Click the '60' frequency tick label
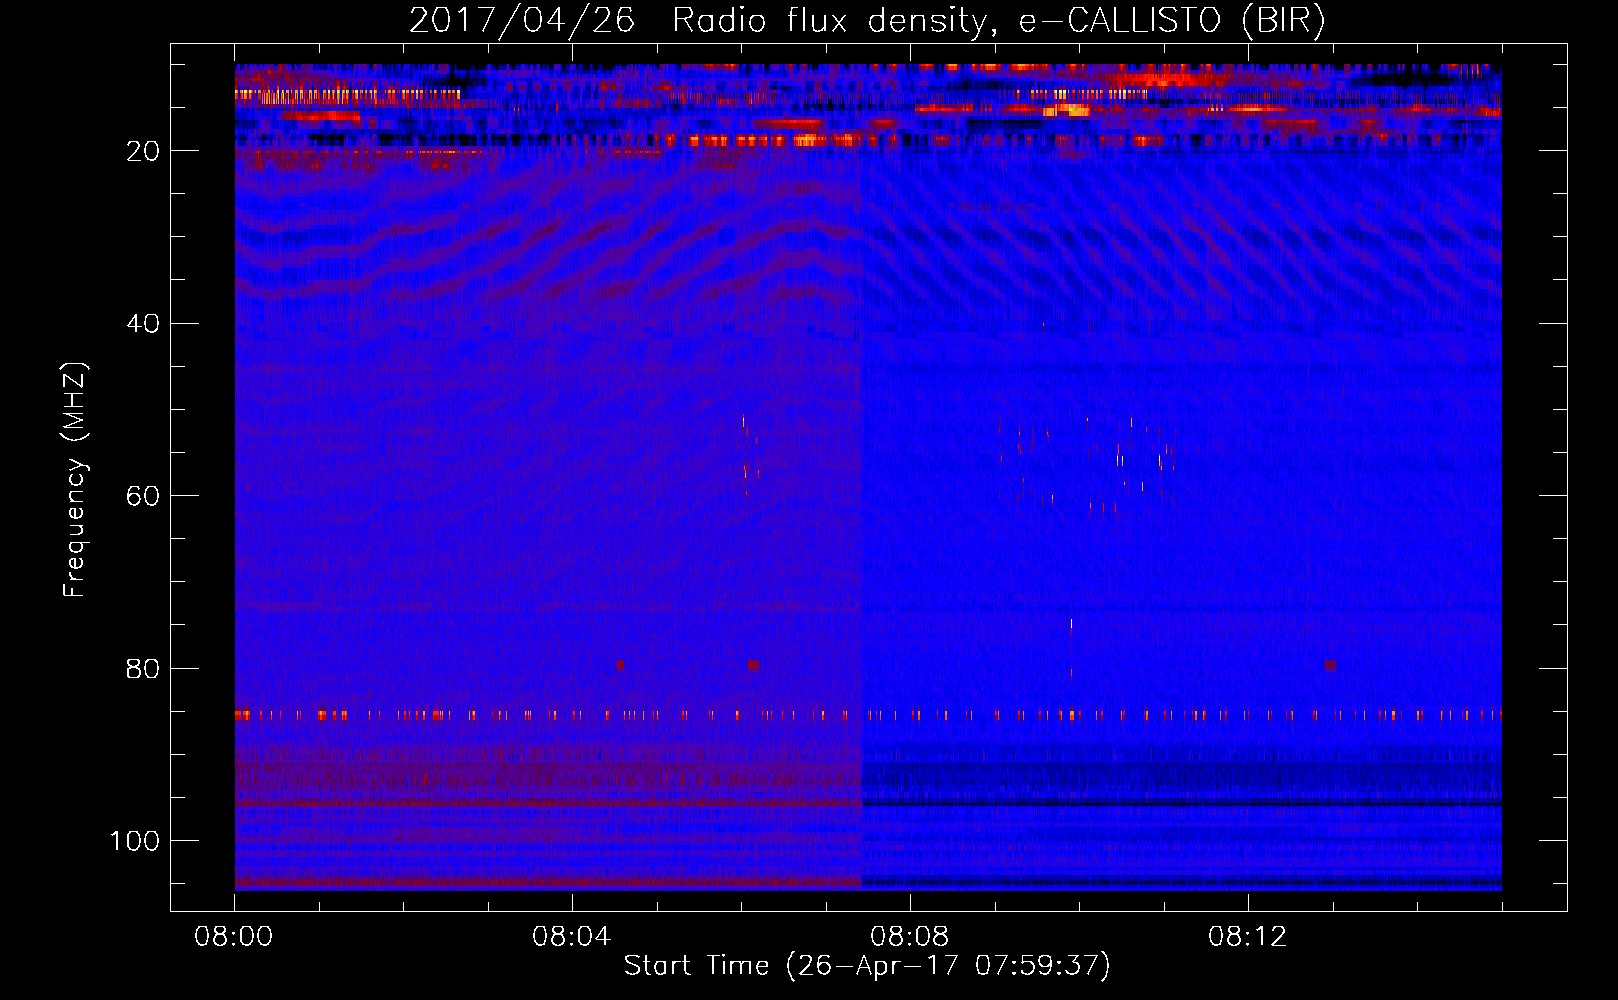The height and width of the screenshot is (1000, 1618). pyautogui.click(x=144, y=496)
